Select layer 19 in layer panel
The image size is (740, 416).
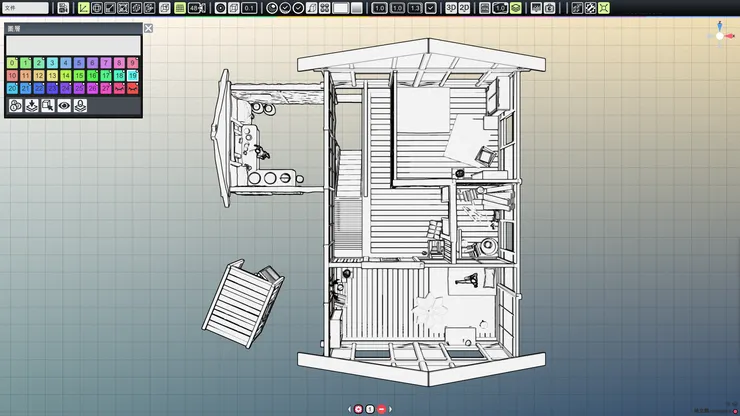coord(132,76)
